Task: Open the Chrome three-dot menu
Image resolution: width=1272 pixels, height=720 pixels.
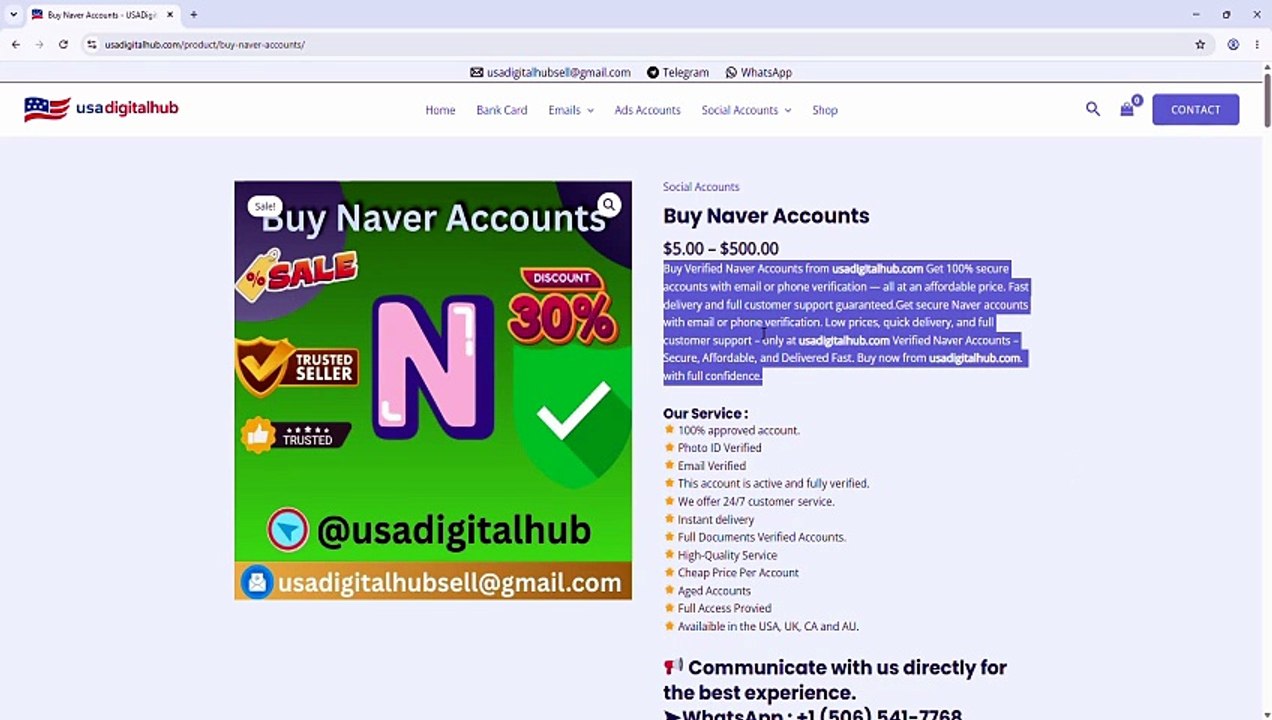Action: pos(1257,44)
